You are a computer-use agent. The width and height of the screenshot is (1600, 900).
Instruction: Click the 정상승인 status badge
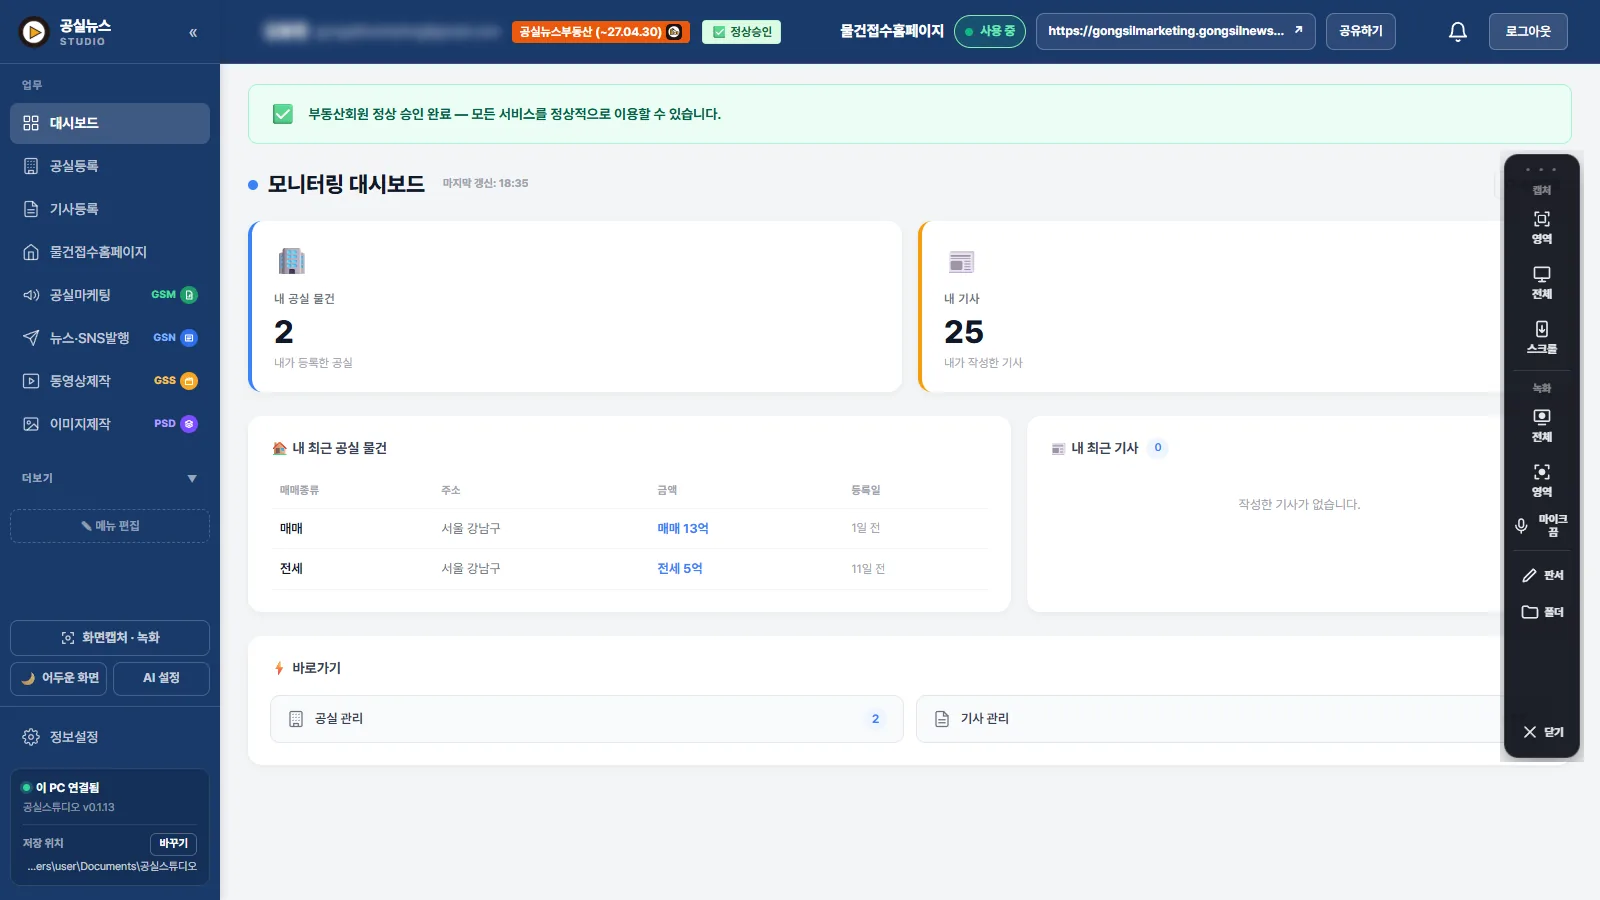[x=741, y=32]
